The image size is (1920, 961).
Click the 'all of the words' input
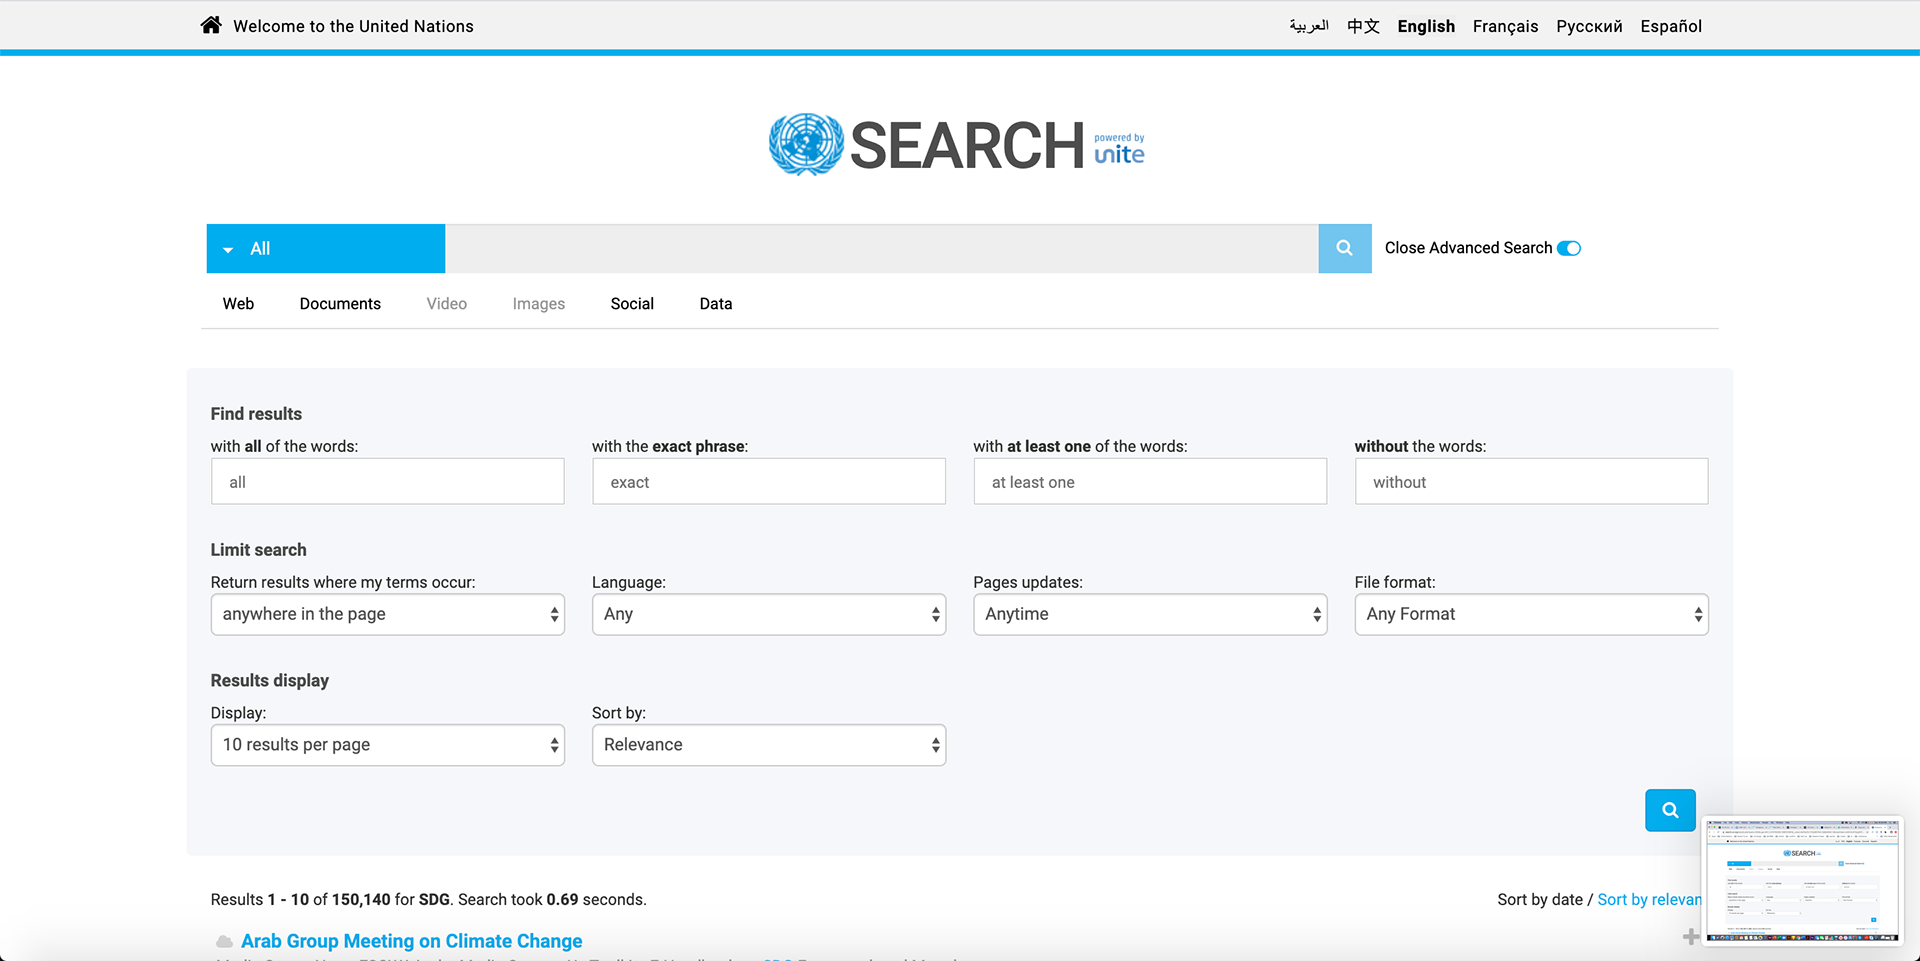(387, 482)
